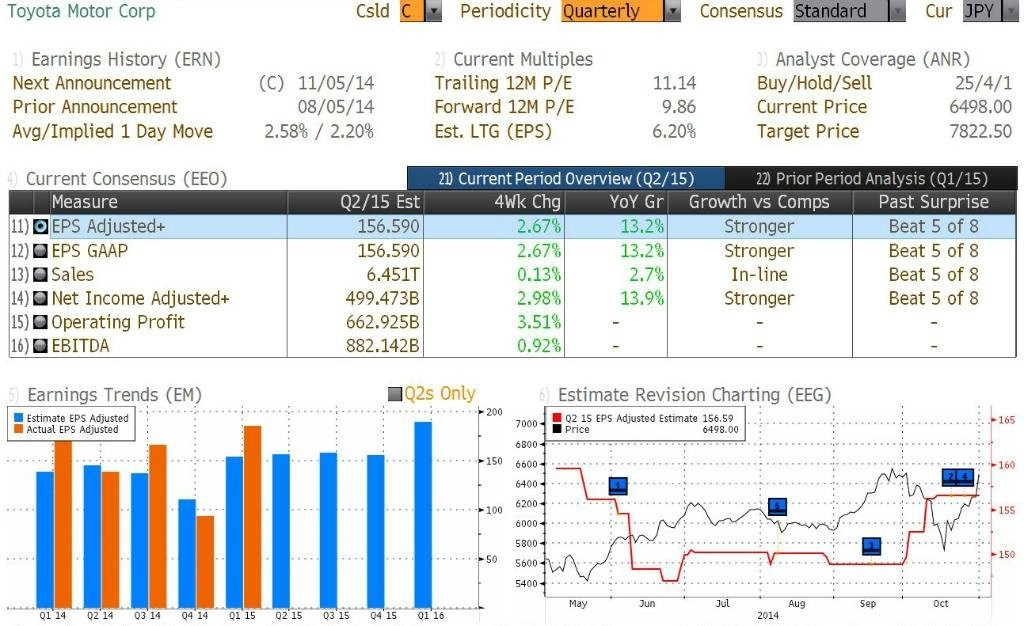Image resolution: width=1024 pixels, height=626 pixels.
Task: Switch to Current Period Overview (Q2/15) tab
Action: [x=566, y=178]
